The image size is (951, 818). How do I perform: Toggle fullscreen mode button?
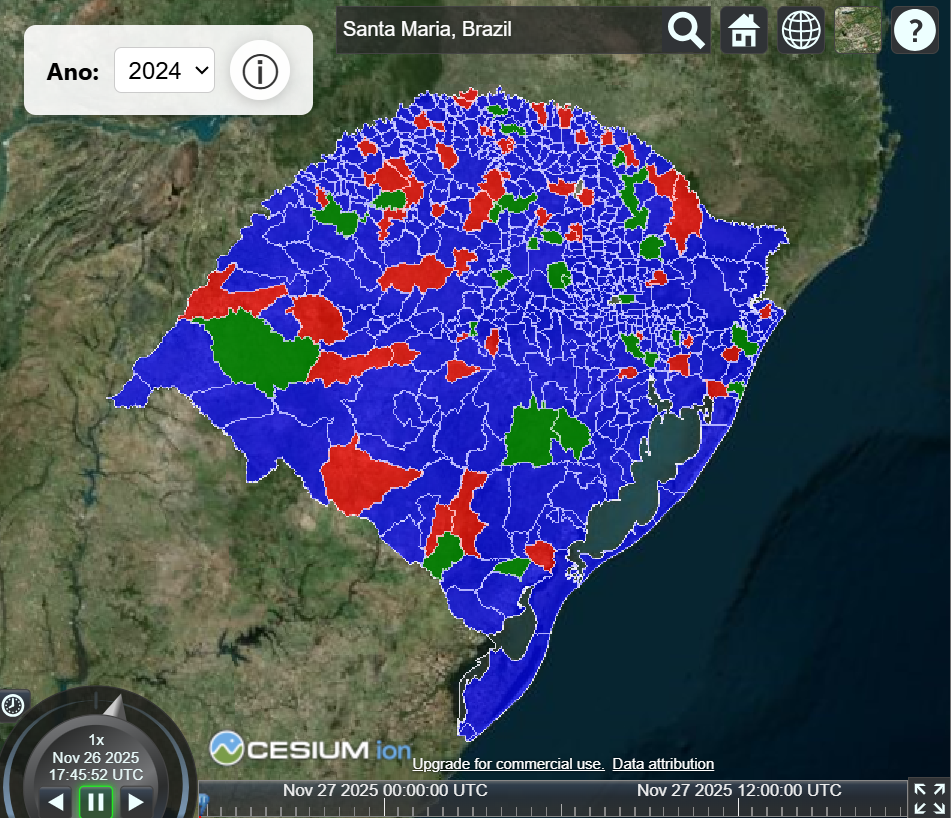pyautogui.click(x=929, y=799)
